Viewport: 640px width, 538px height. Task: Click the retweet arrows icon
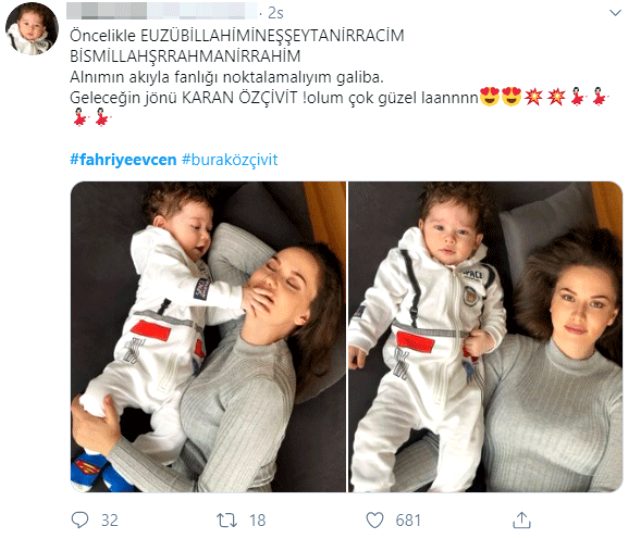pyautogui.click(x=227, y=520)
